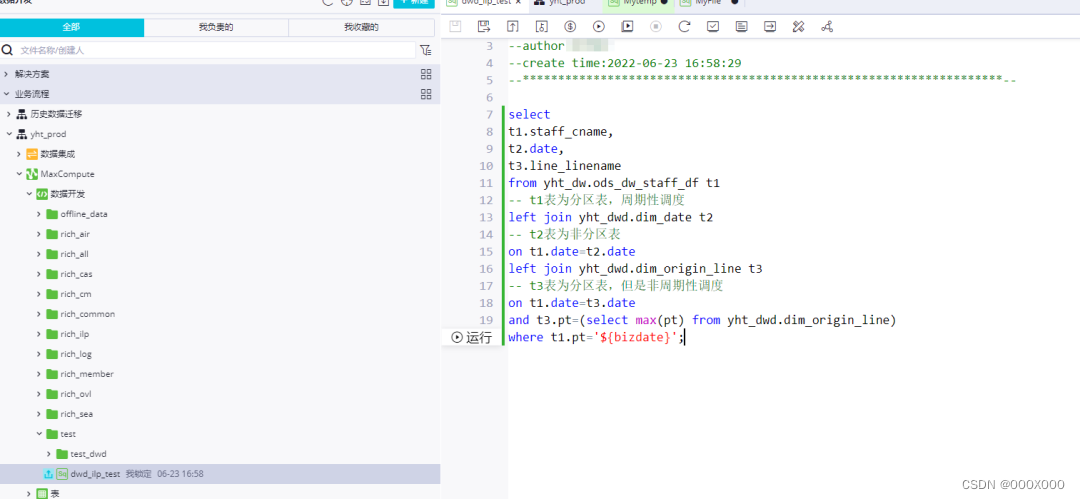Image resolution: width=1080 pixels, height=499 pixels.
Task: Select the rich_sea folder label
Action: (76, 414)
